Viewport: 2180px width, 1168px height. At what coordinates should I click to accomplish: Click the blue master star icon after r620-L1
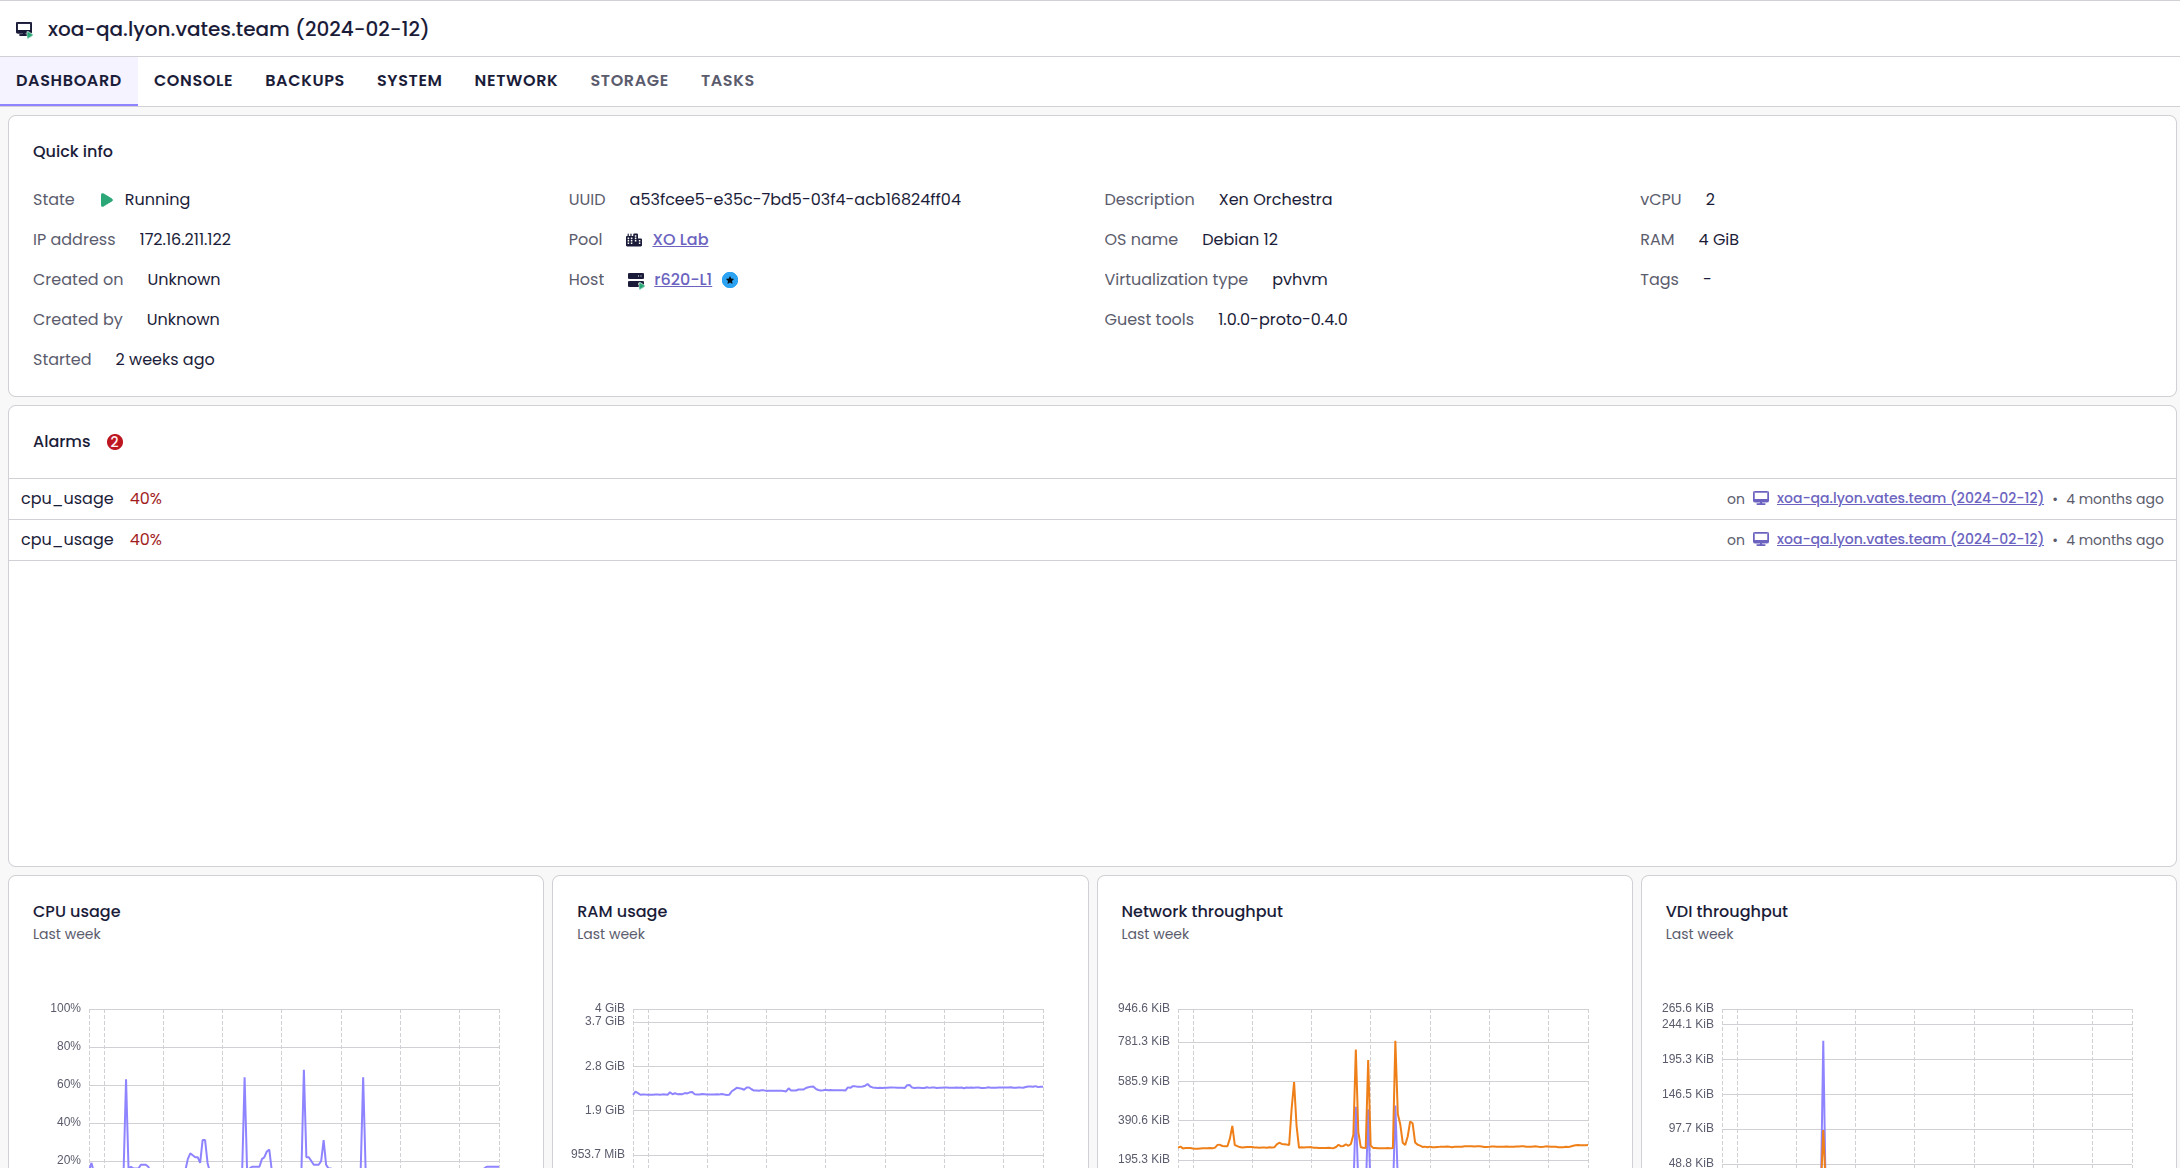(730, 280)
